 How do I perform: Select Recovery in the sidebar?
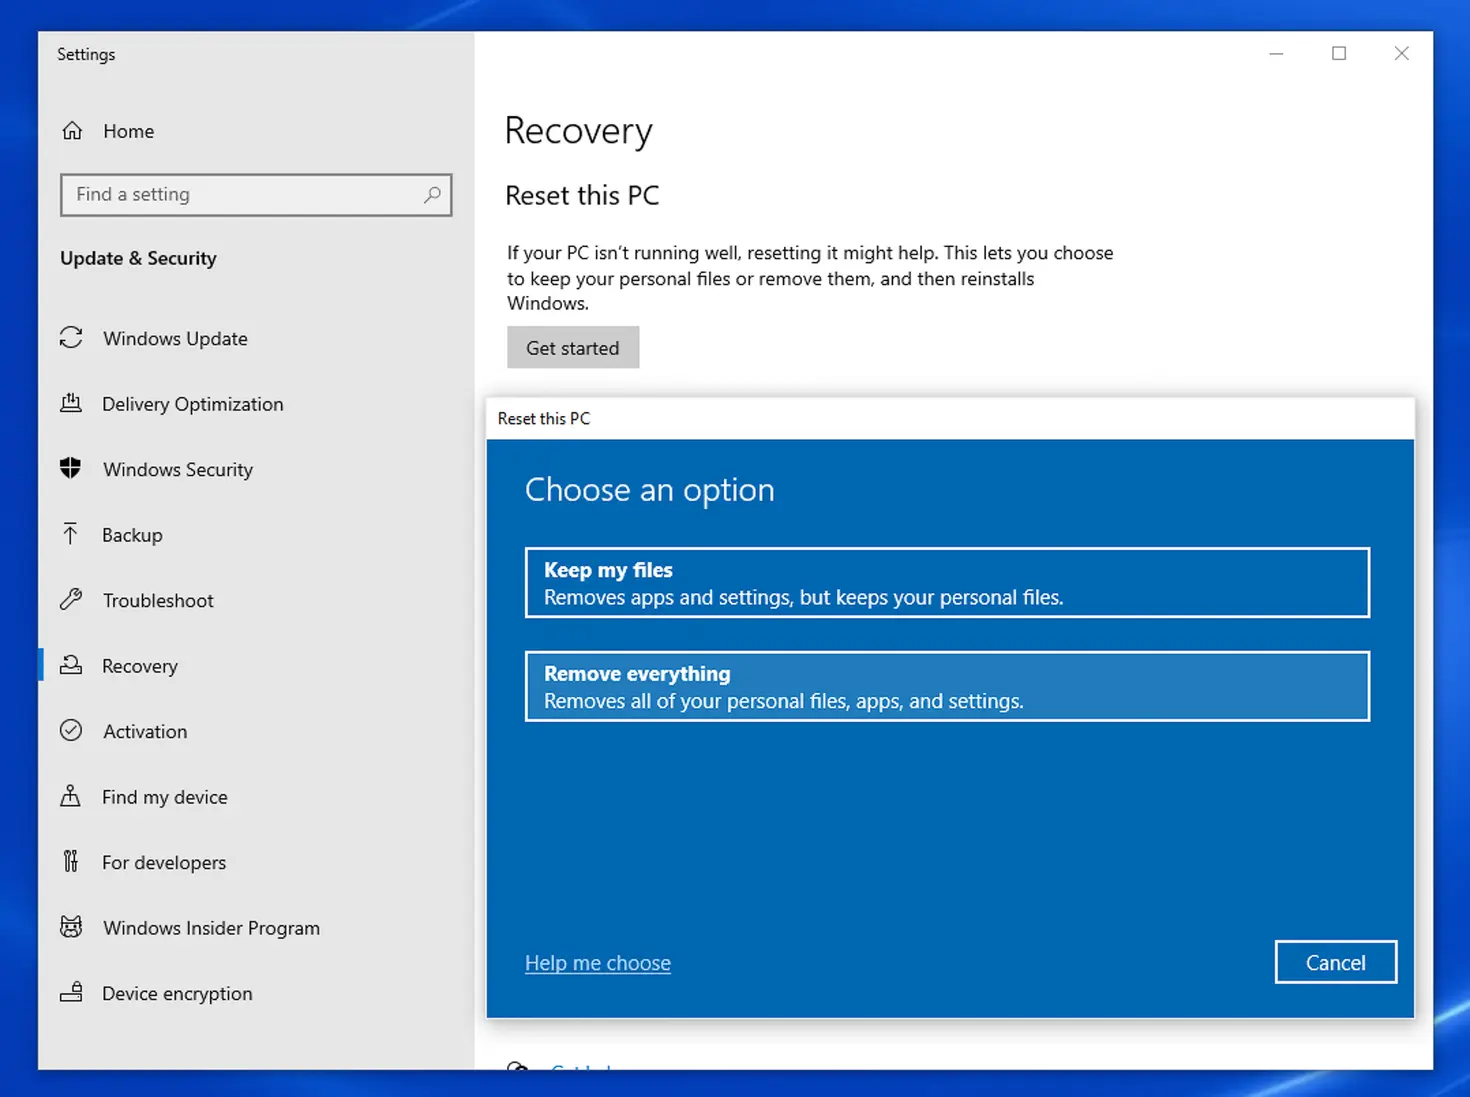140,666
